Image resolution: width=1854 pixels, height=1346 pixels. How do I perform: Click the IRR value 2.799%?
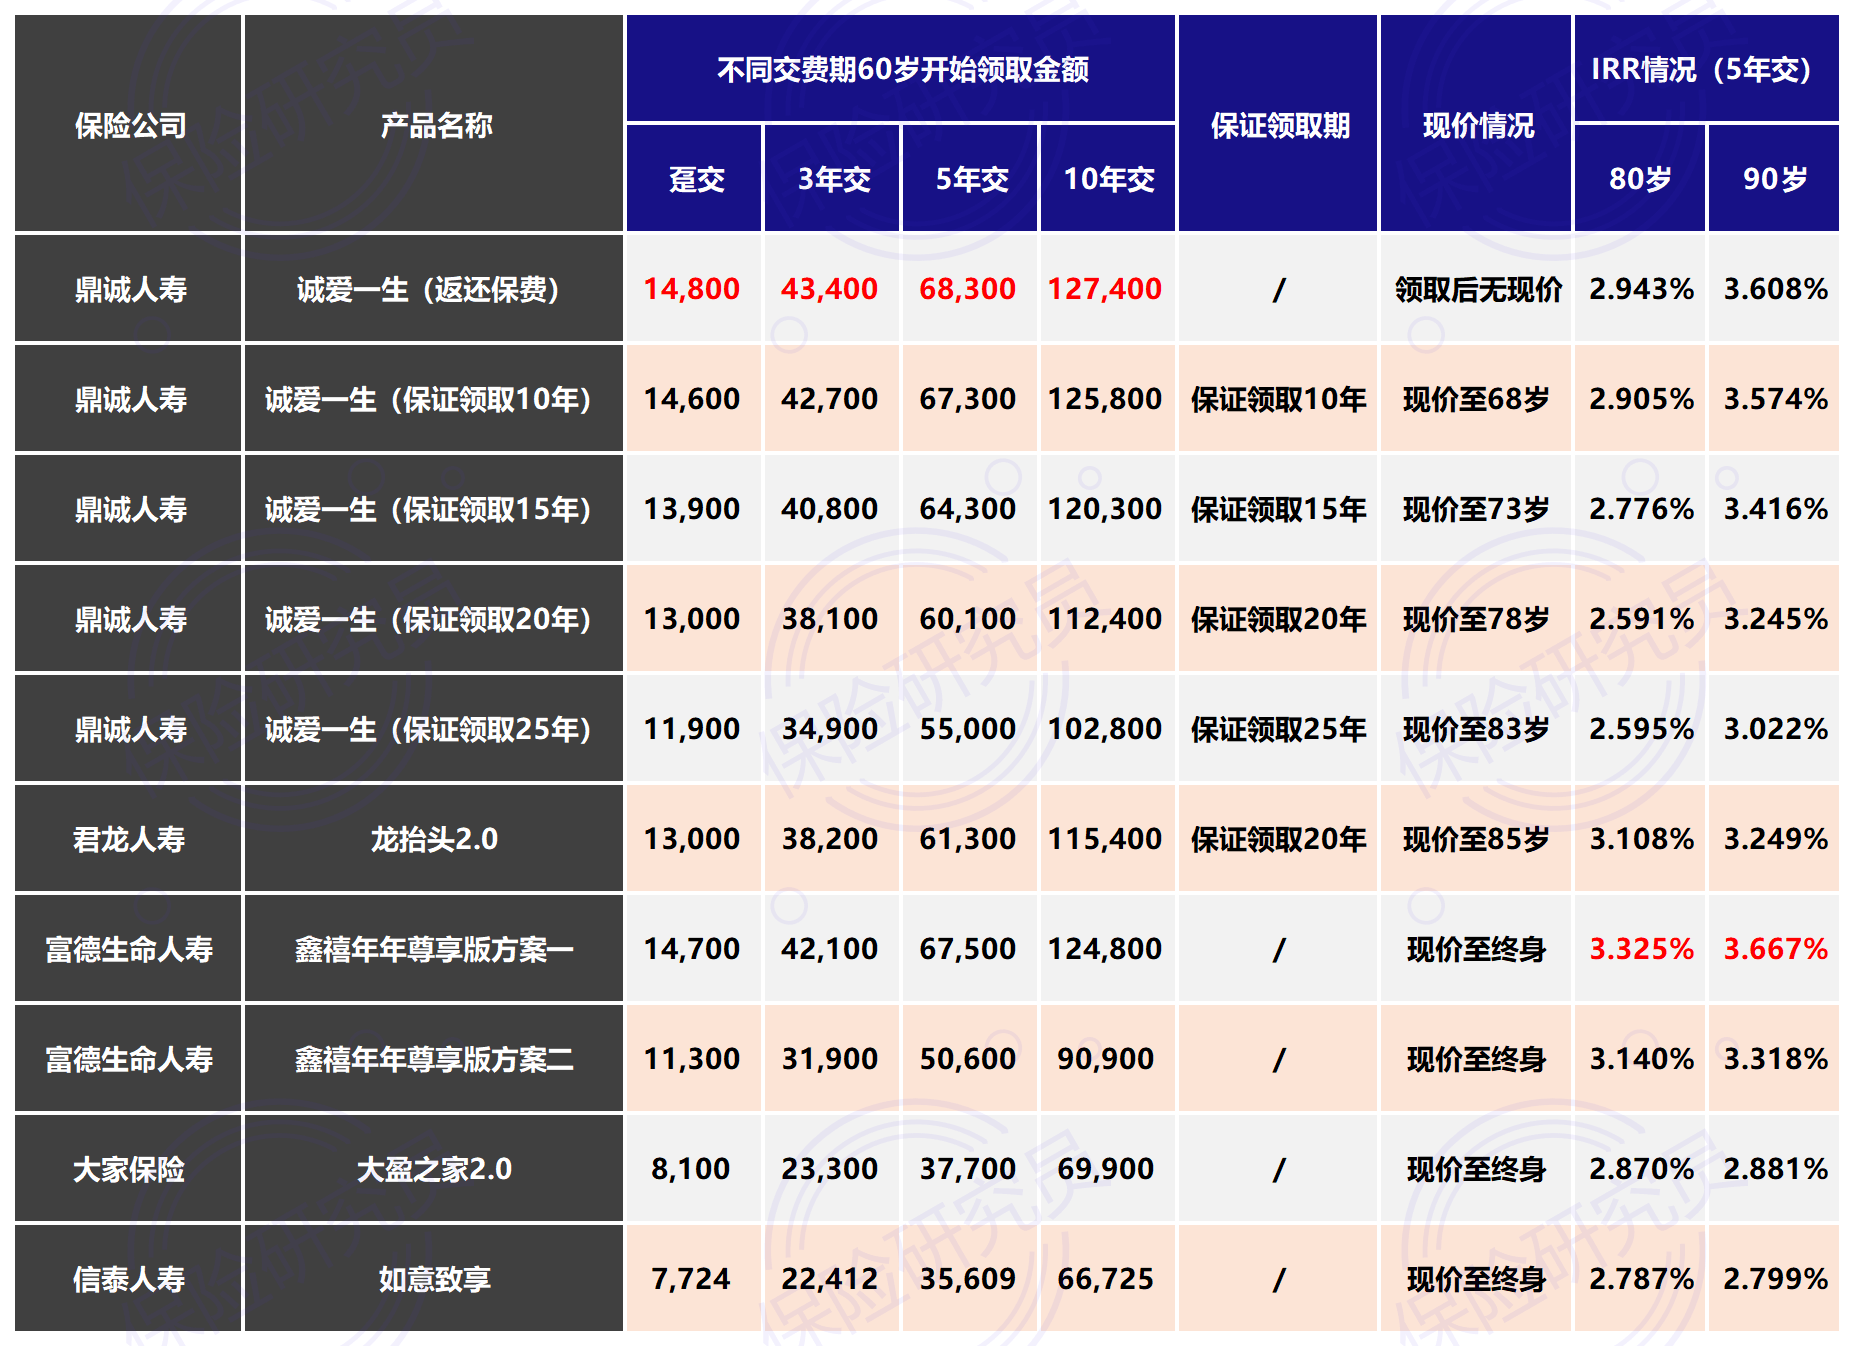pos(1775,1279)
